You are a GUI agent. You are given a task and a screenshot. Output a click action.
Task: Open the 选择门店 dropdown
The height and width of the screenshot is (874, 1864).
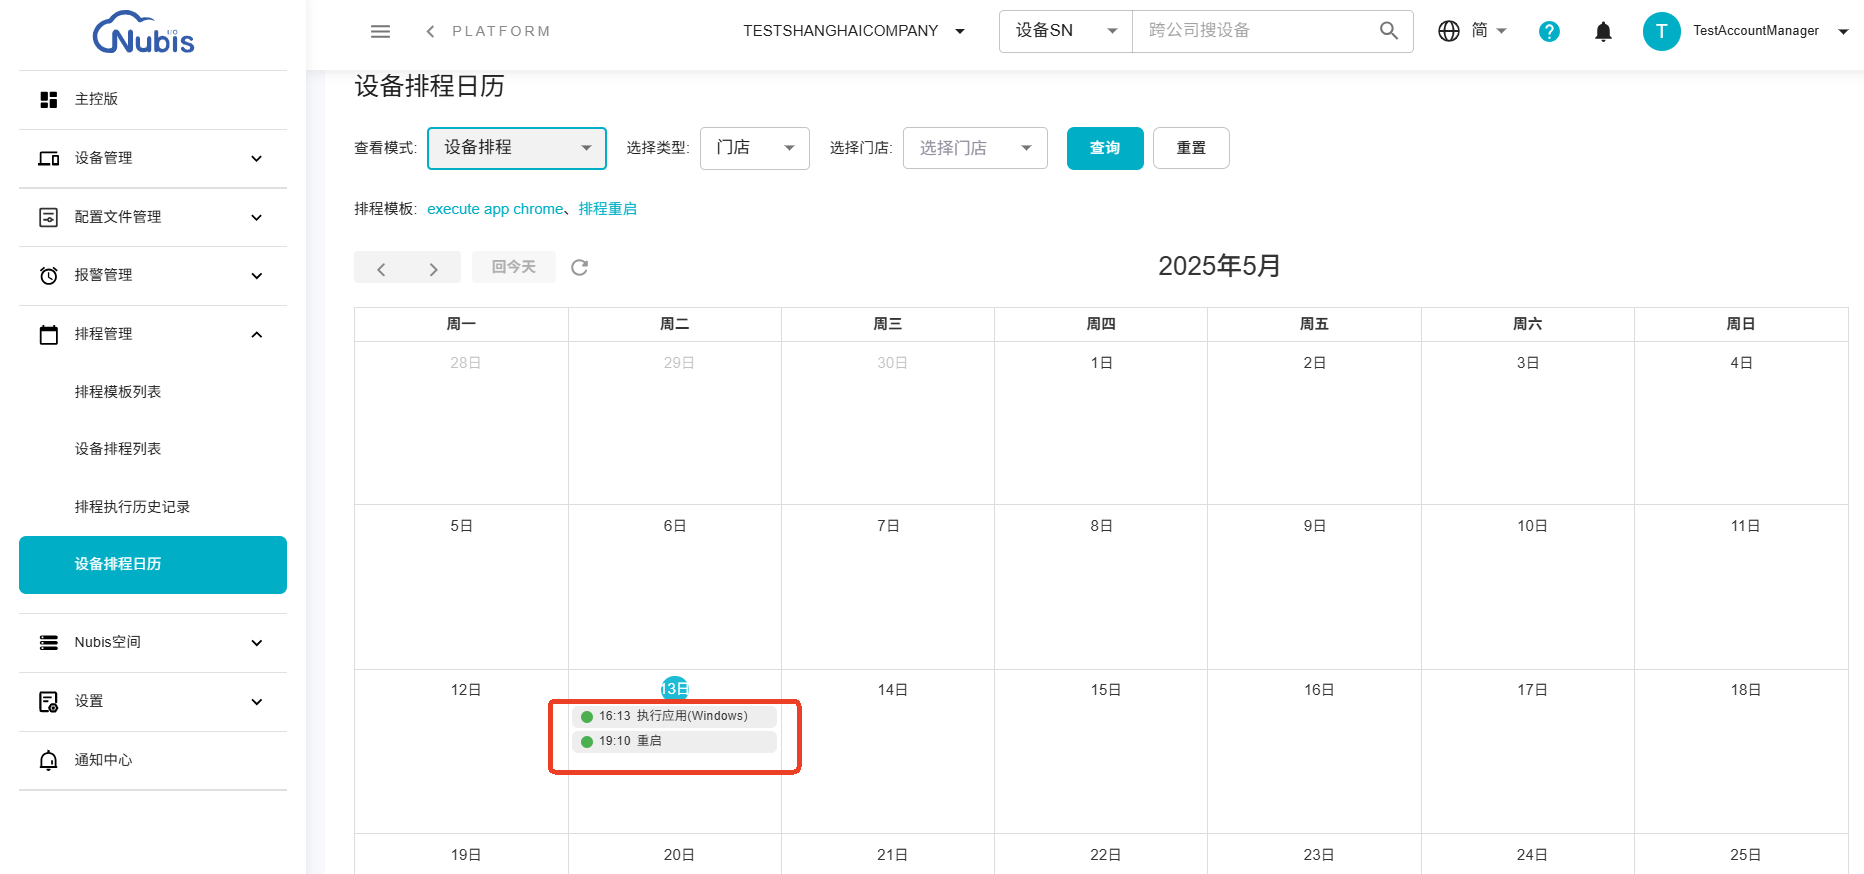[975, 148]
